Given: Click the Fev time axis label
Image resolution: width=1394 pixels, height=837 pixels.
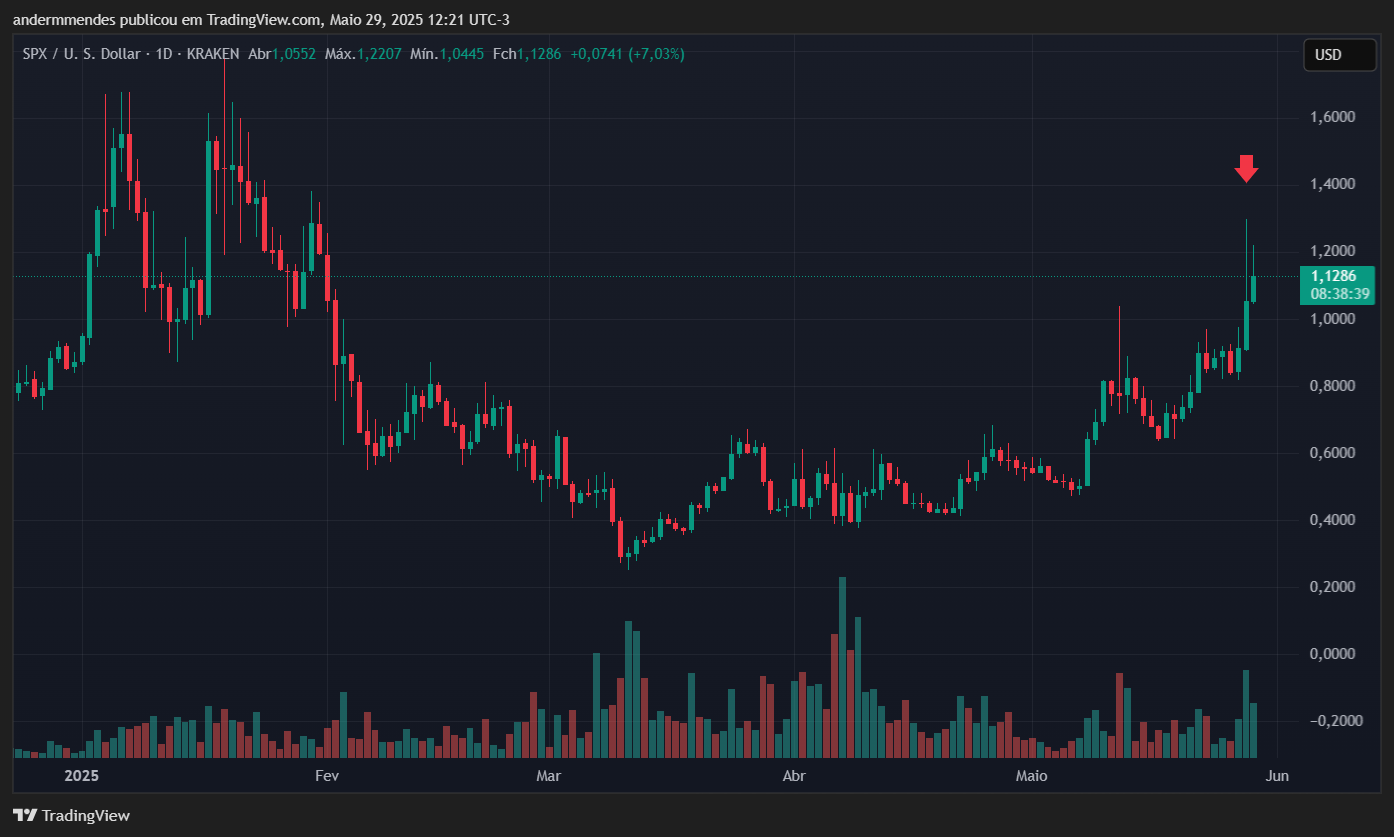Looking at the screenshot, I should (327, 776).
